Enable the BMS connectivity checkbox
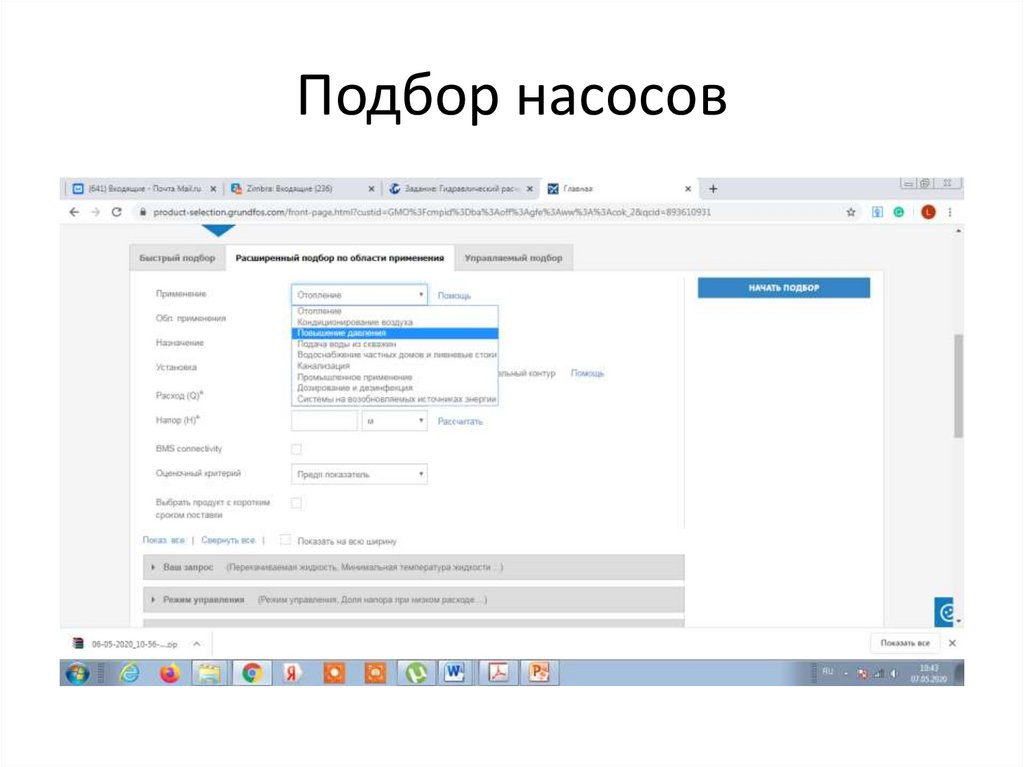The height and width of the screenshot is (767, 1024). [x=294, y=447]
